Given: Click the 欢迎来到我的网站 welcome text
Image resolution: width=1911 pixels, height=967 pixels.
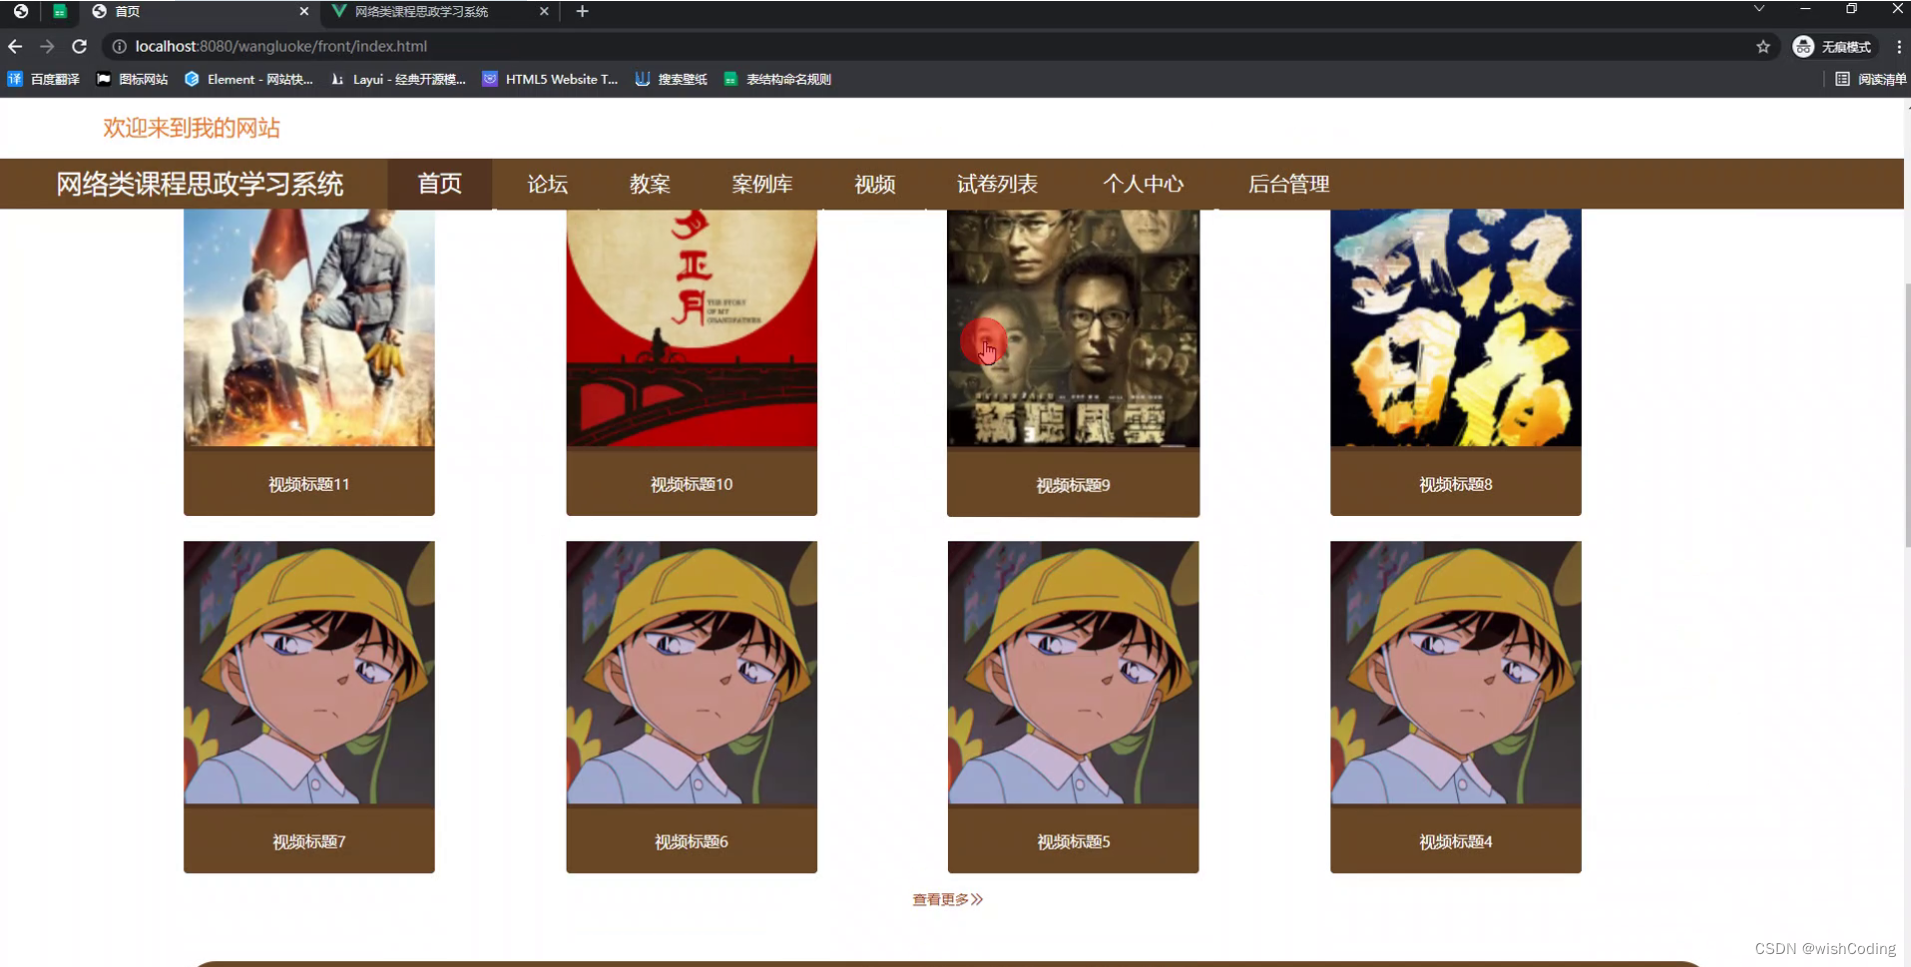Looking at the screenshot, I should [x=191, y=128].
